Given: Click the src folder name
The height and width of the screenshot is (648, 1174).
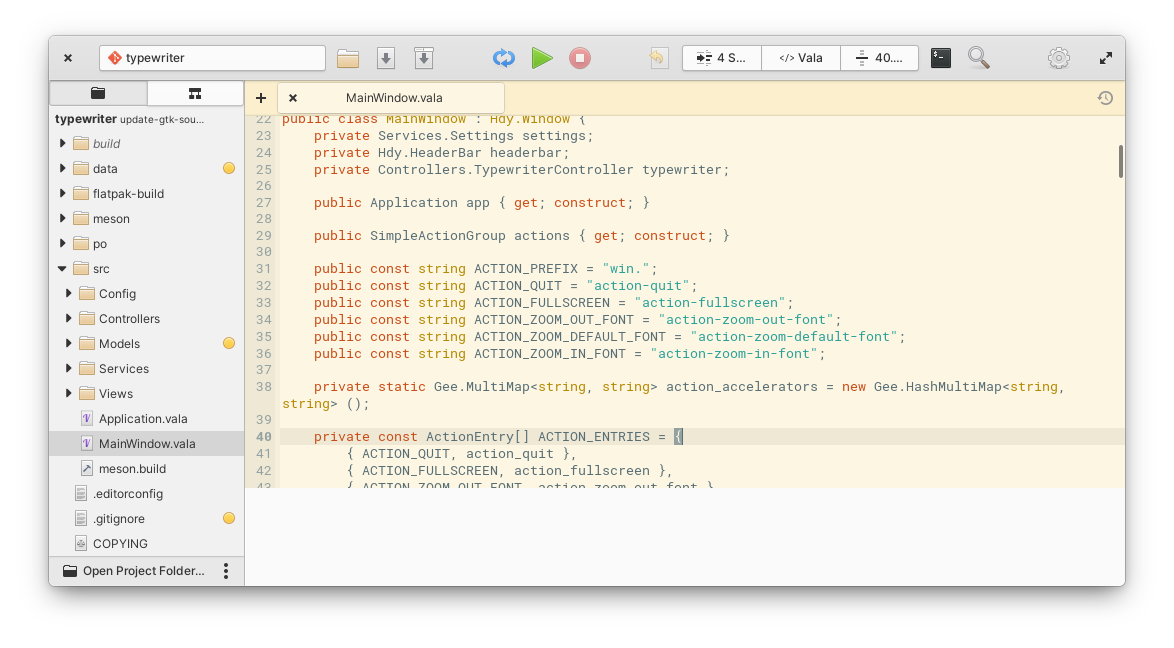Looking at the screenshot, I should [101, 269].
